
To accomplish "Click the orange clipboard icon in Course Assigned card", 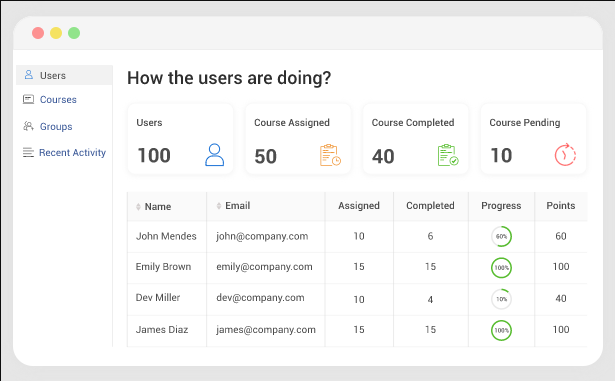I will (x=330, y=155).
